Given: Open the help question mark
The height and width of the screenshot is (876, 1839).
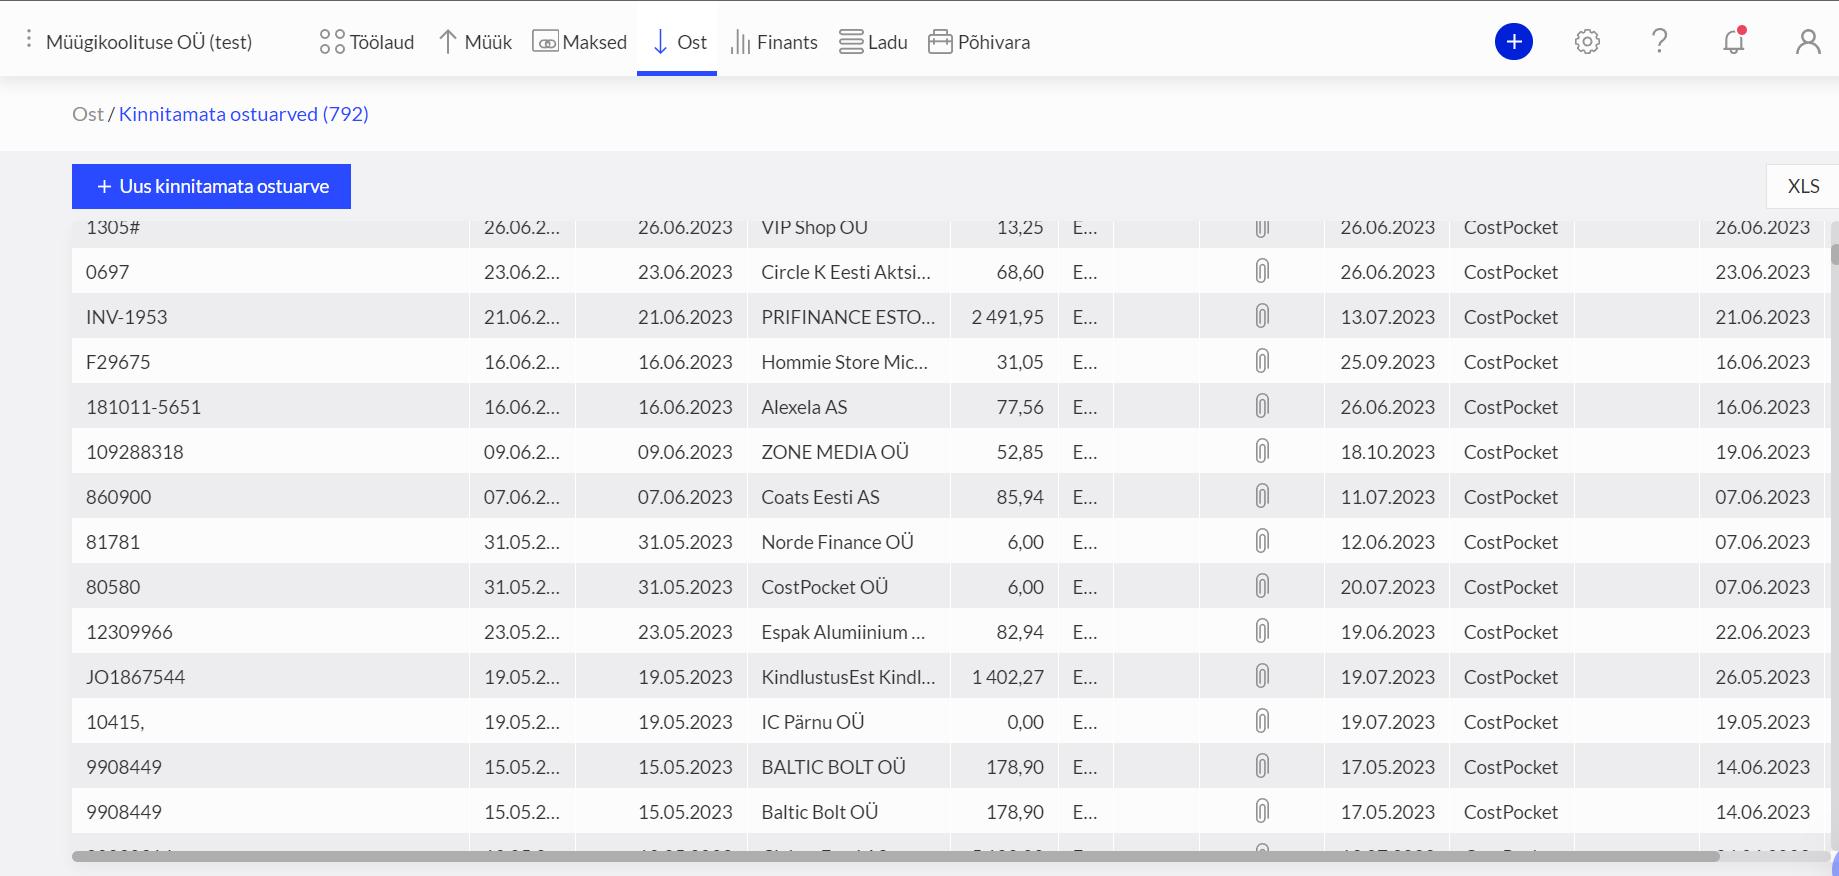Looking at the screenshot, I should coord(1660,41).
